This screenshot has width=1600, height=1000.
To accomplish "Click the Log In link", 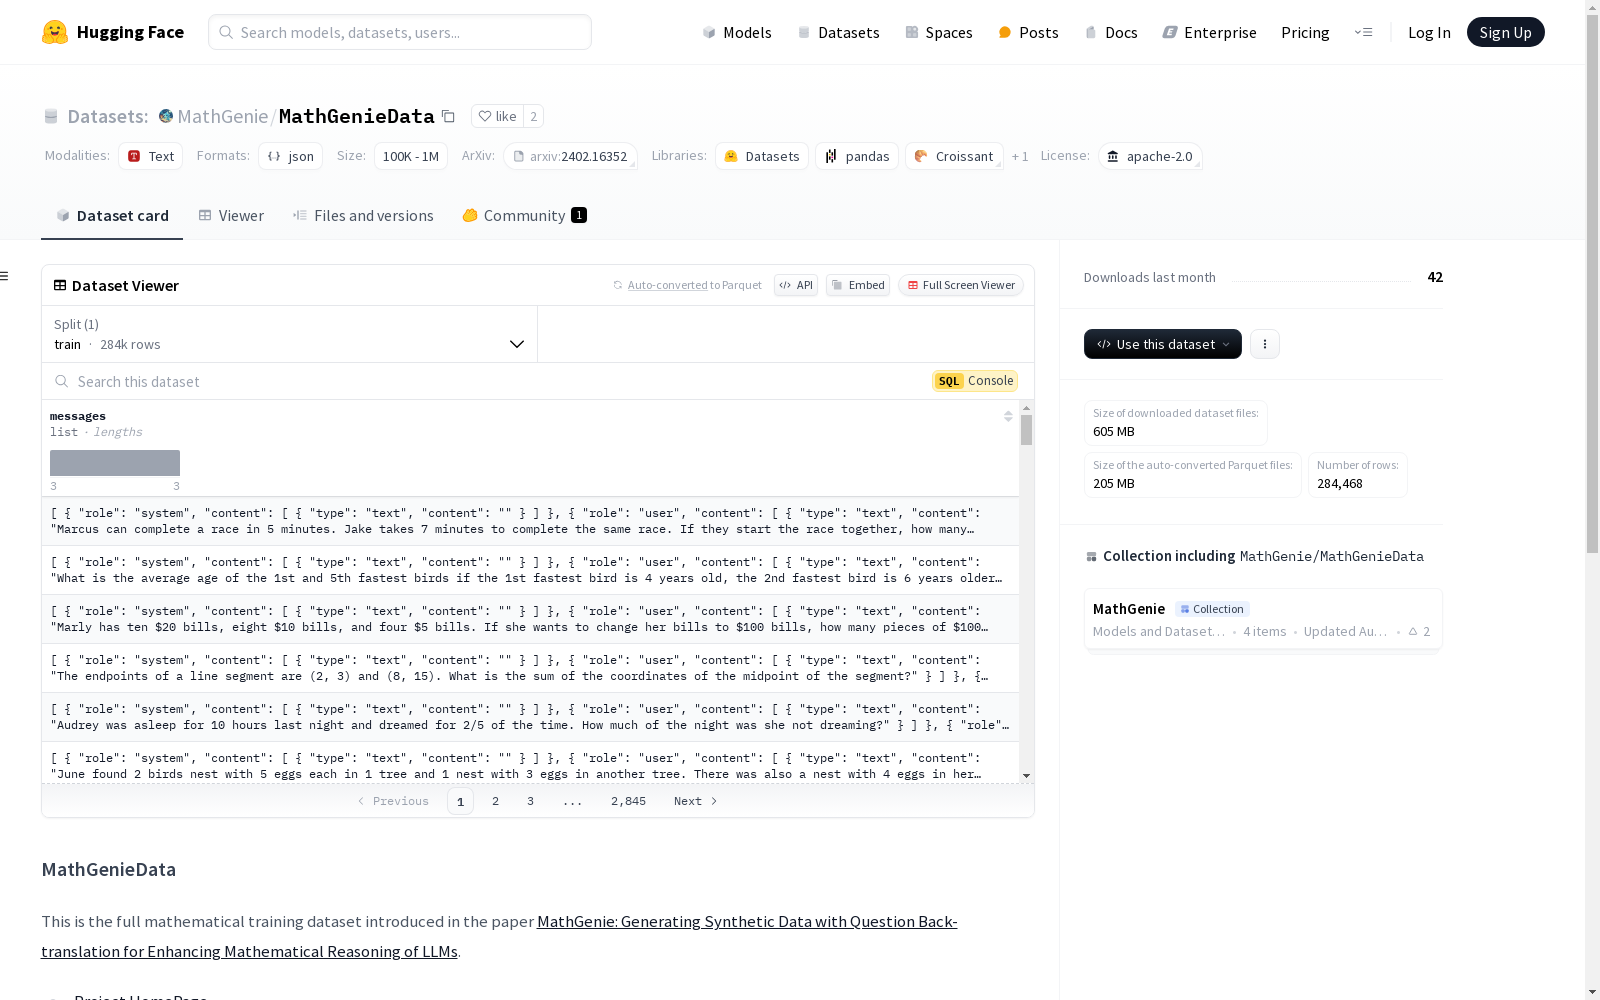I will [1429, 32].
